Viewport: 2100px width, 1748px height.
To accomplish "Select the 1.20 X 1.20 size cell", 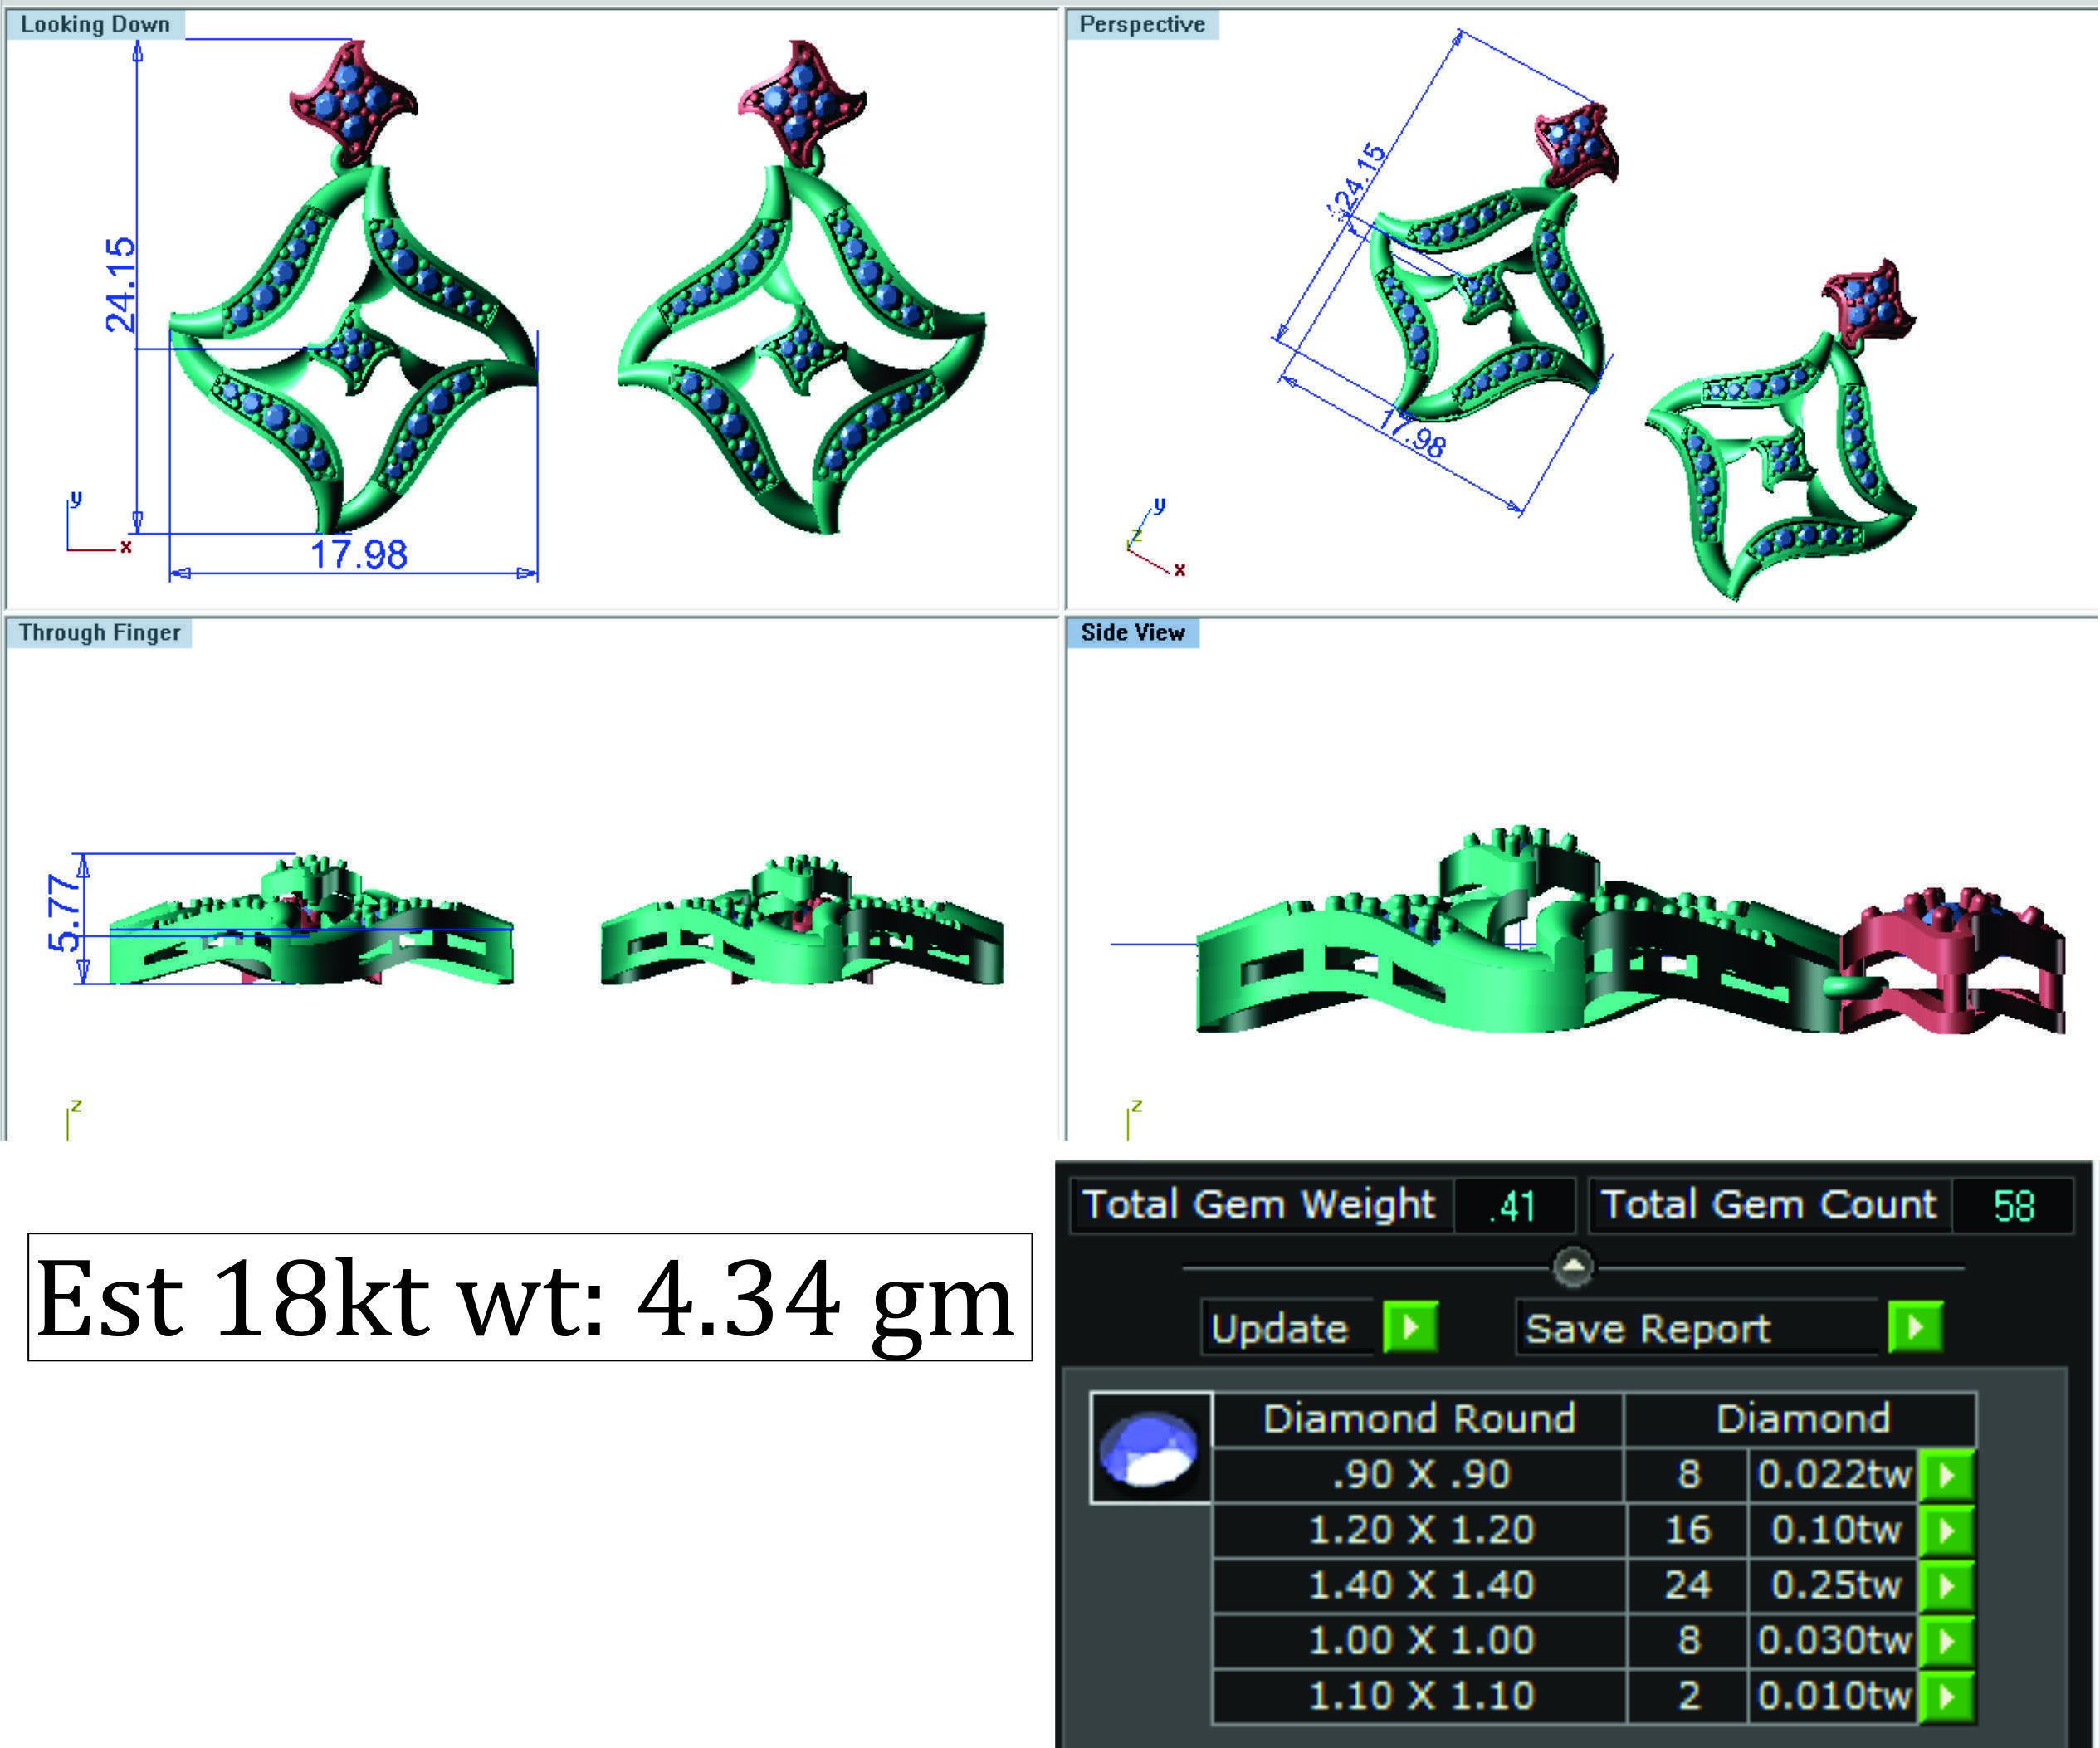I will pyautogui.click(x=1420, y=1530).
